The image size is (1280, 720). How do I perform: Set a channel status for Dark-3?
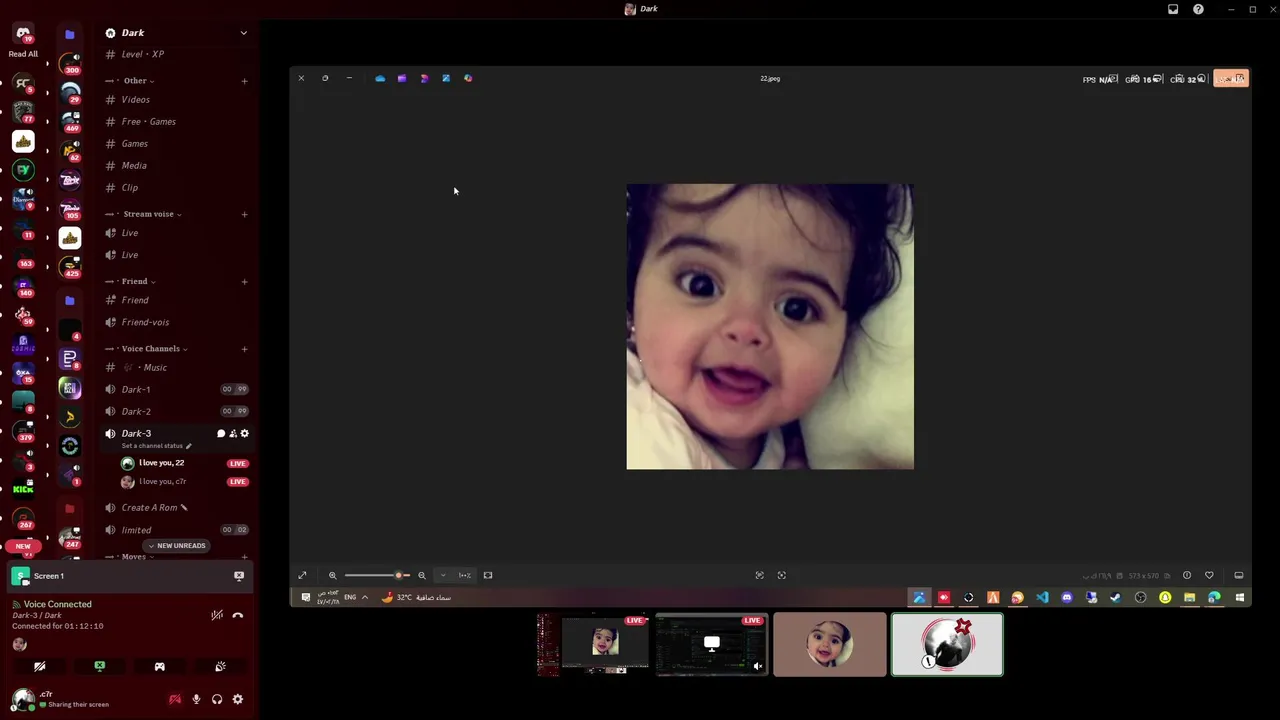point(157,446)
